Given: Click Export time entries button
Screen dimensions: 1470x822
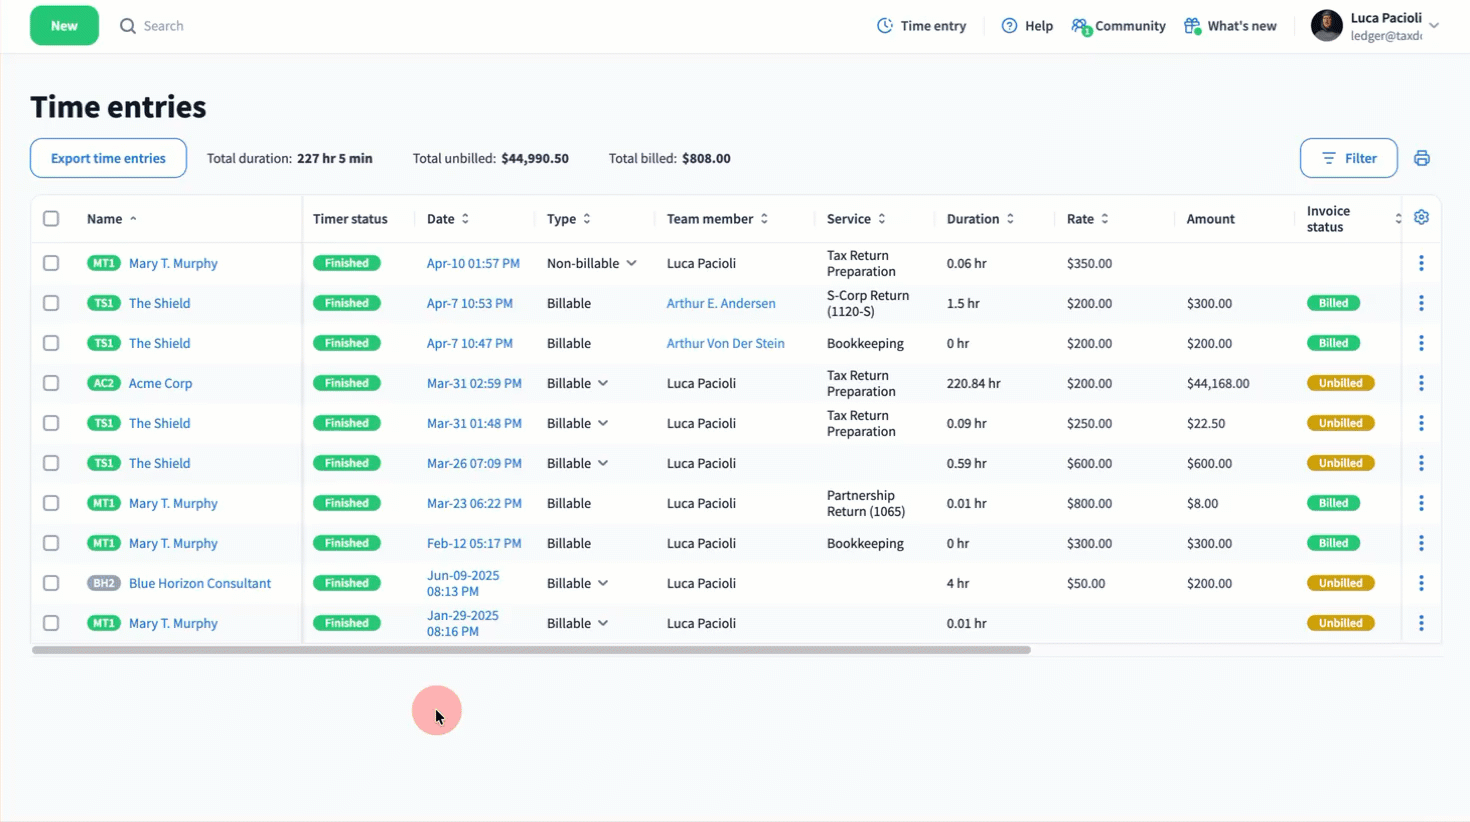Looking at the screenshot, I should [108, 158].
